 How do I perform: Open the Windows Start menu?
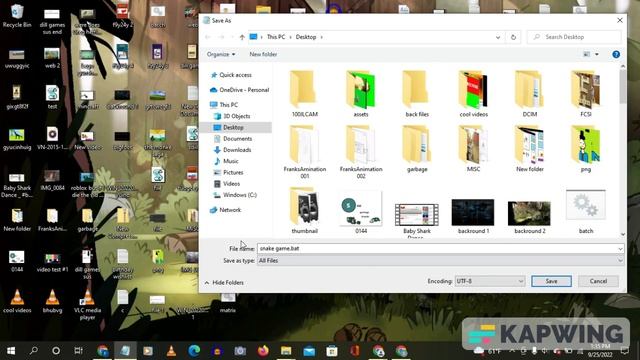pos(11,351)
